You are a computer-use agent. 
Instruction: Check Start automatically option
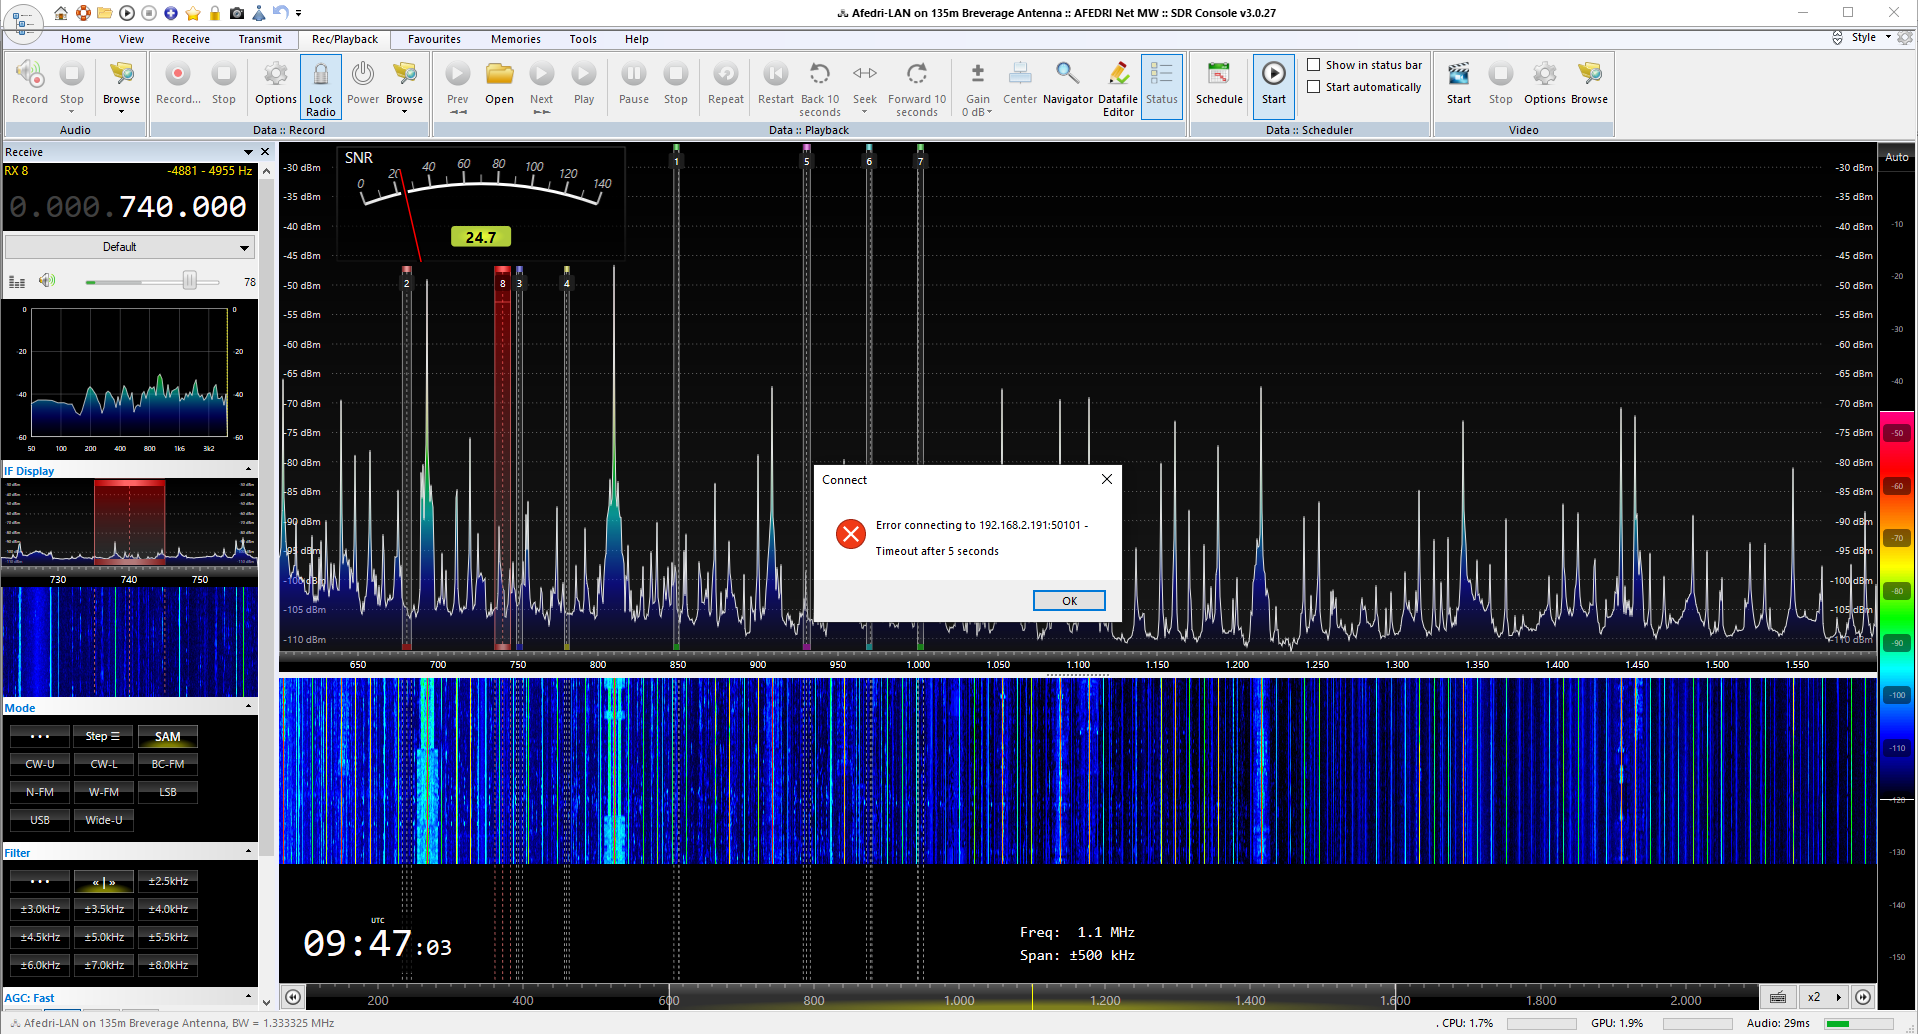point(1314,87)
